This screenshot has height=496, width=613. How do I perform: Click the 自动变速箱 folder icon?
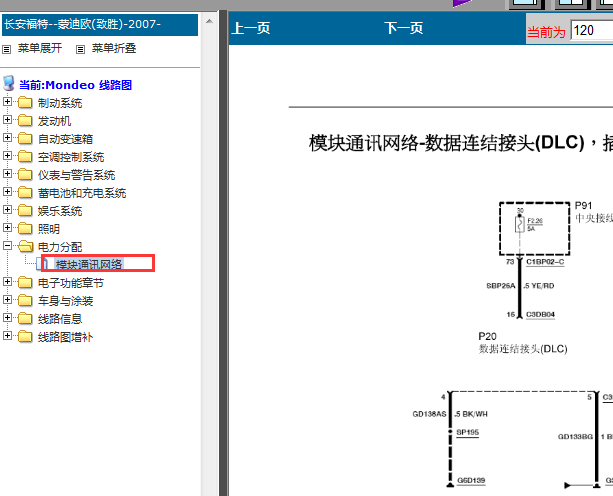(x=25, y=138)
